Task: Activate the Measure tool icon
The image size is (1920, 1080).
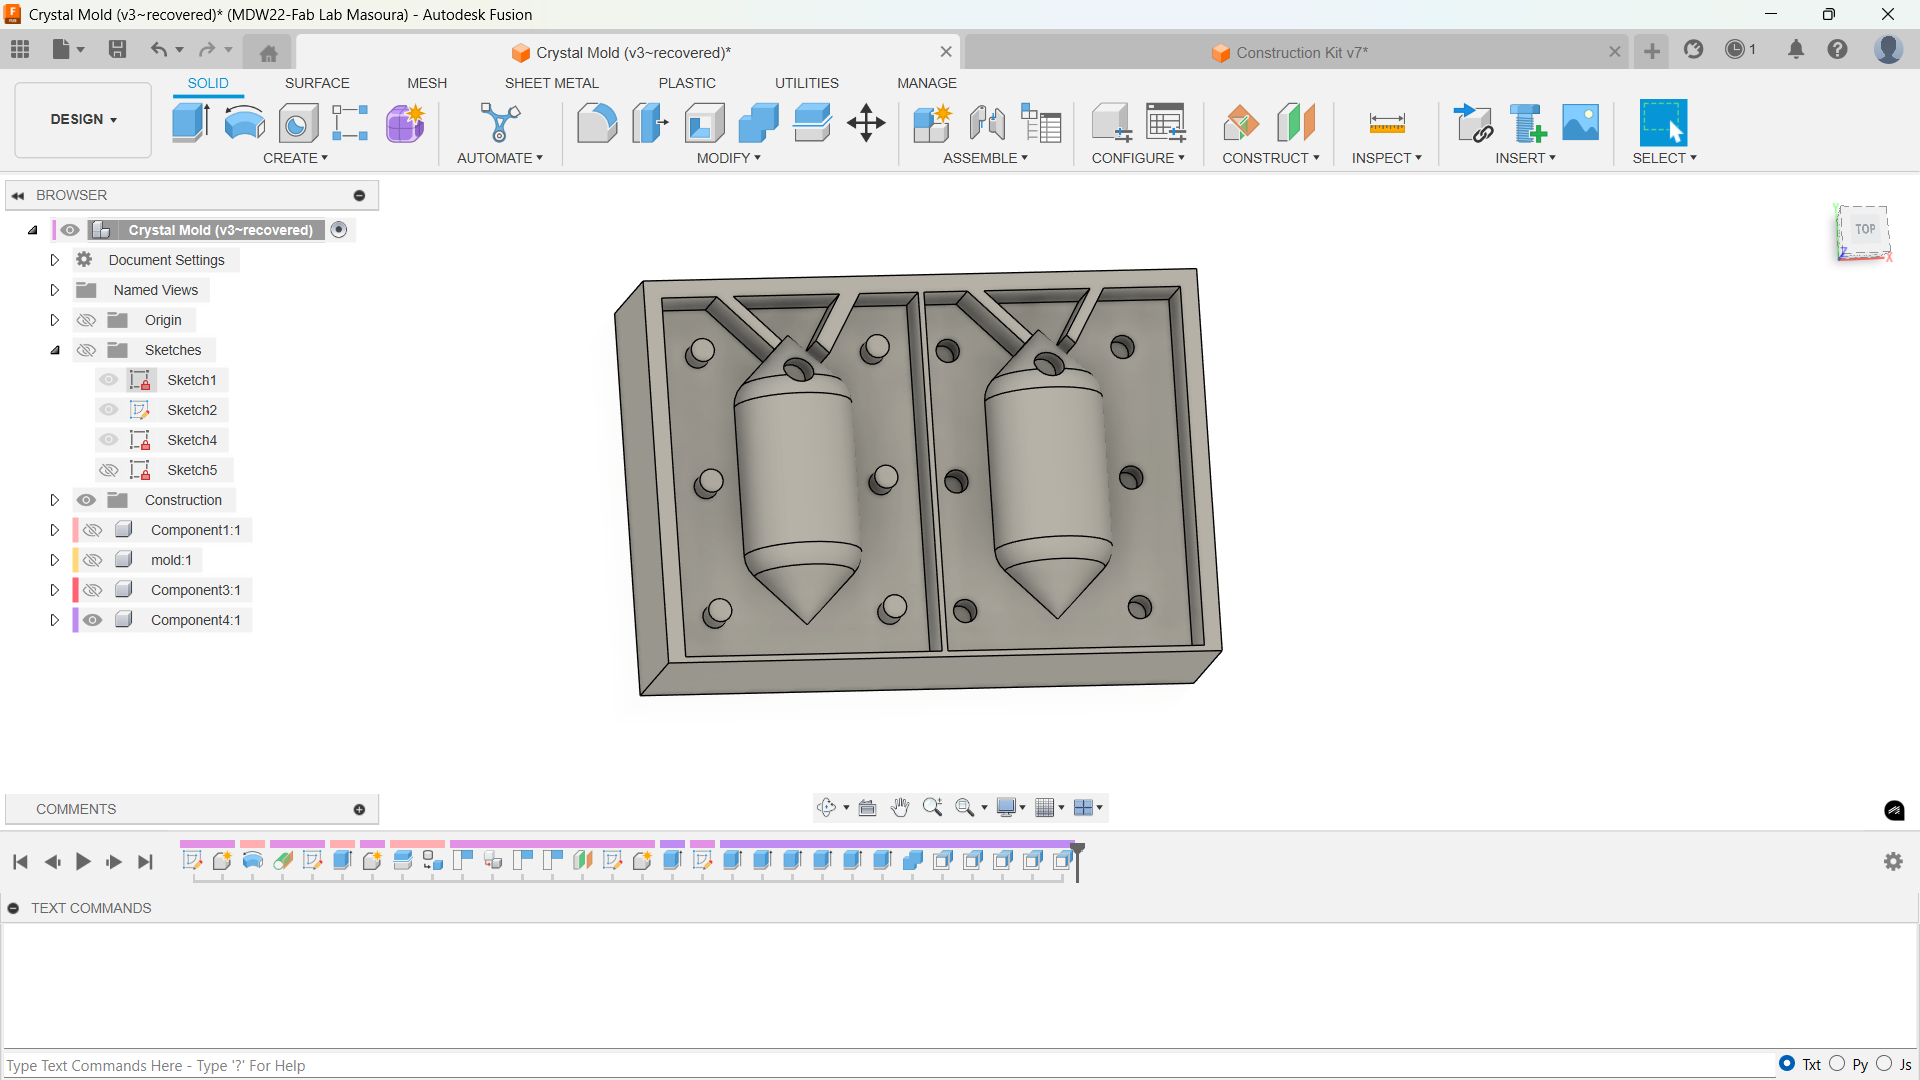Action: pyautogui.click(x=1387, y=123)
